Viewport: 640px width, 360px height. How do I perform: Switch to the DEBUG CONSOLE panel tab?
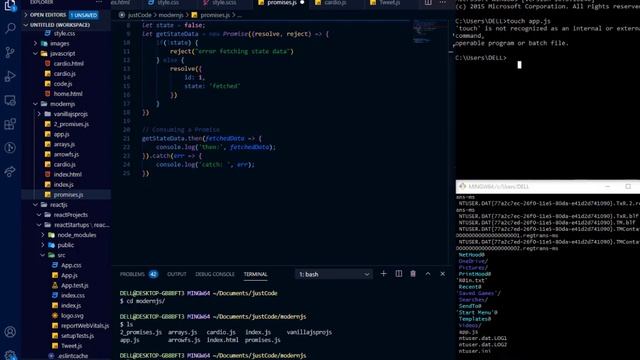[215, 274]
